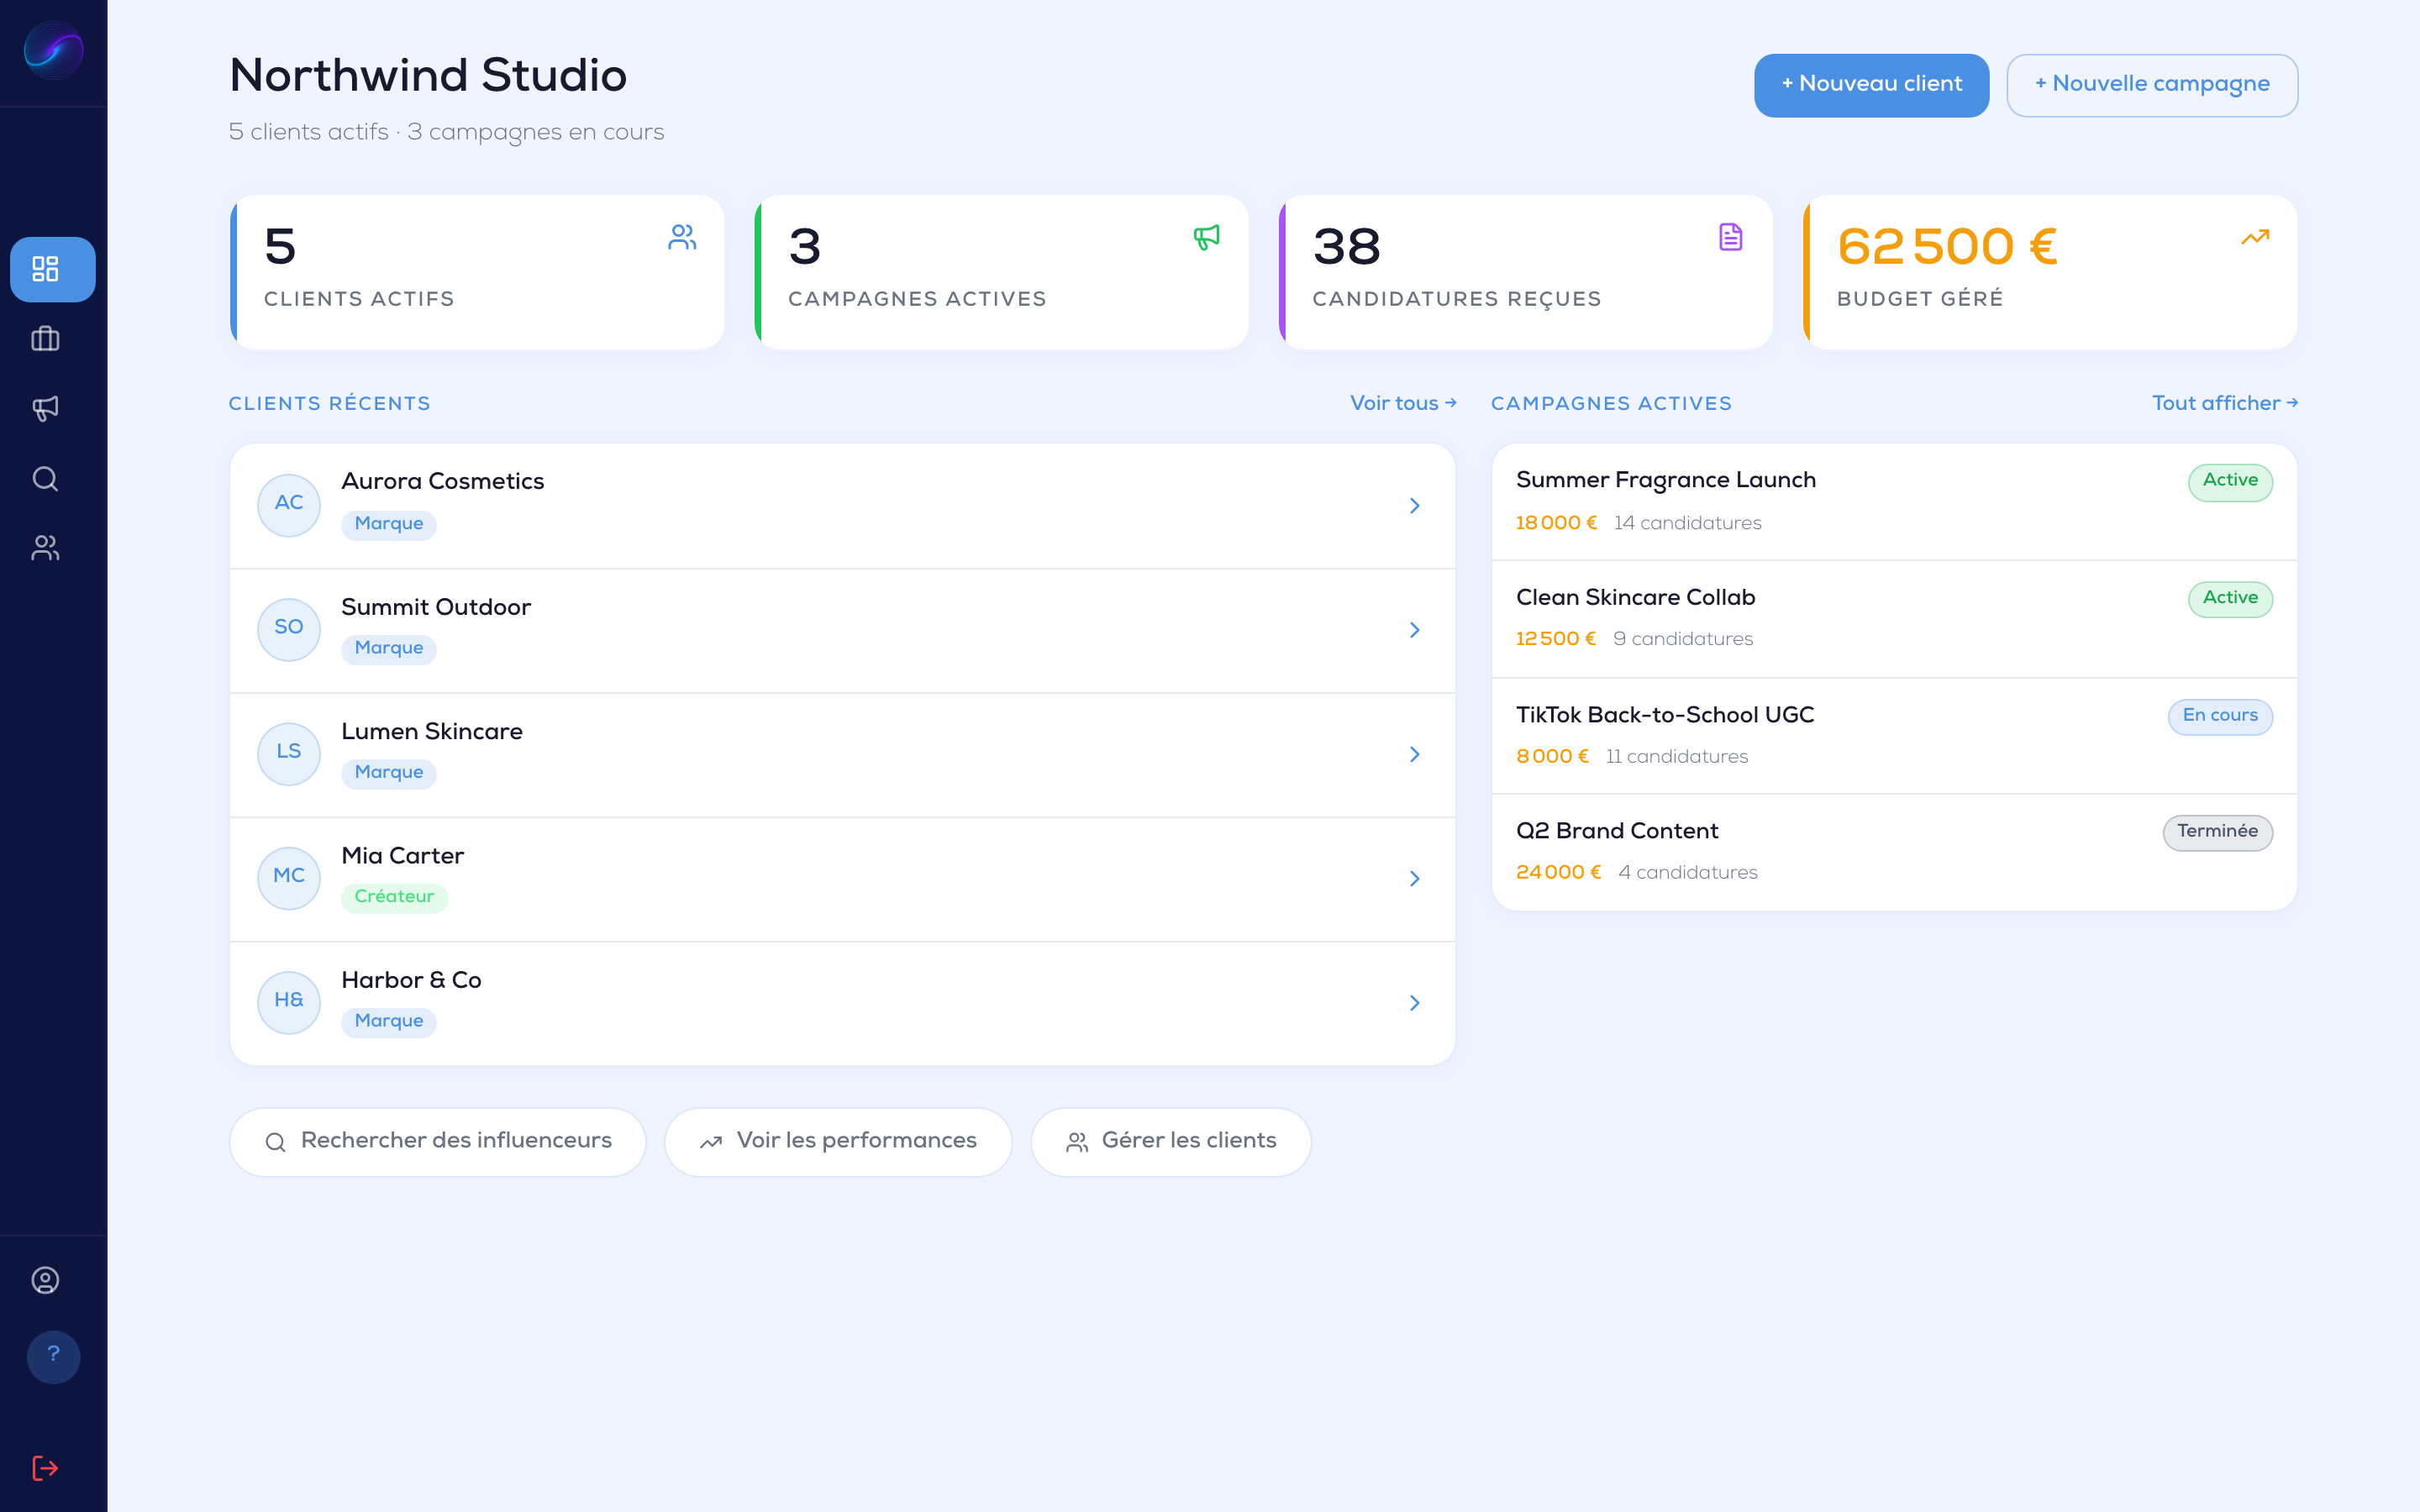Image resolution: width=2420 pixels, height=1512 pixels.
Task: Open the profile account icon in sidebar
Action: pos(46,1280)
